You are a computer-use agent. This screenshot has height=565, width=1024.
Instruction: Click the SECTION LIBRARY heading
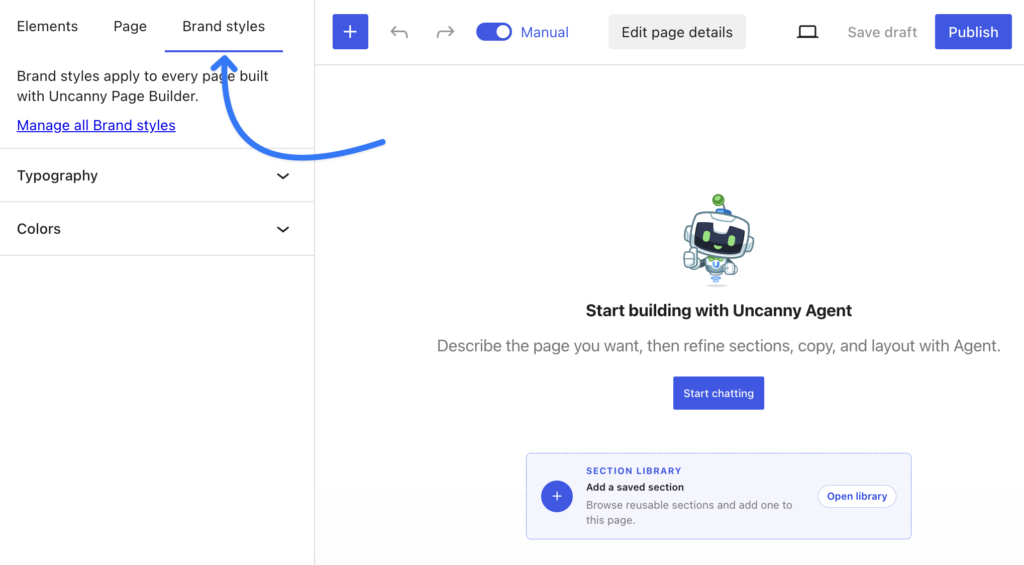click(633, 470)
